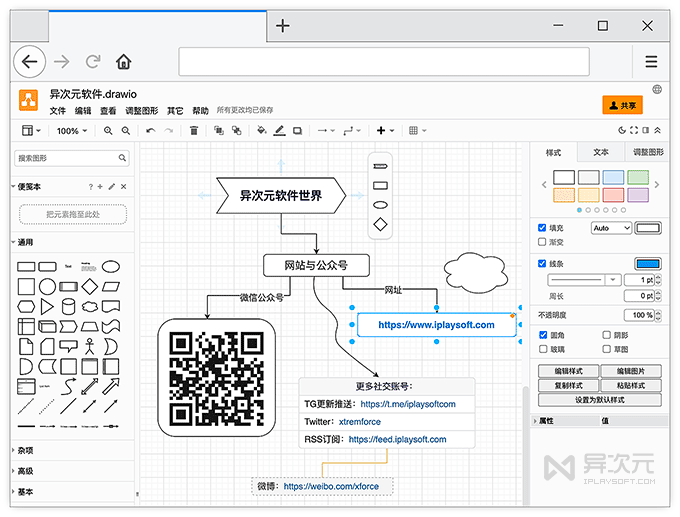680x517 pixels.
Task: Collapse the toolbar with double chevron icon
Action: pos(658,130)
